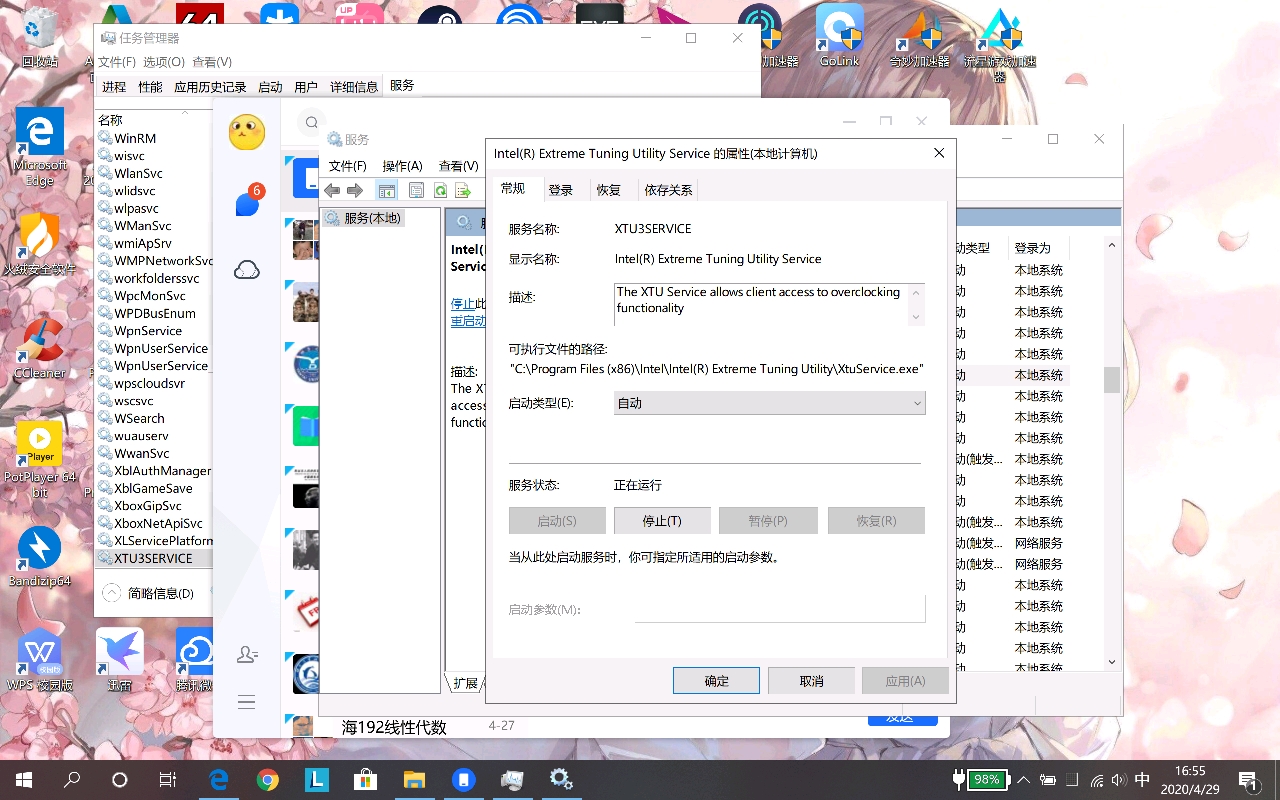Open the hamburger menu in TIM sidebar

(247, 702)
